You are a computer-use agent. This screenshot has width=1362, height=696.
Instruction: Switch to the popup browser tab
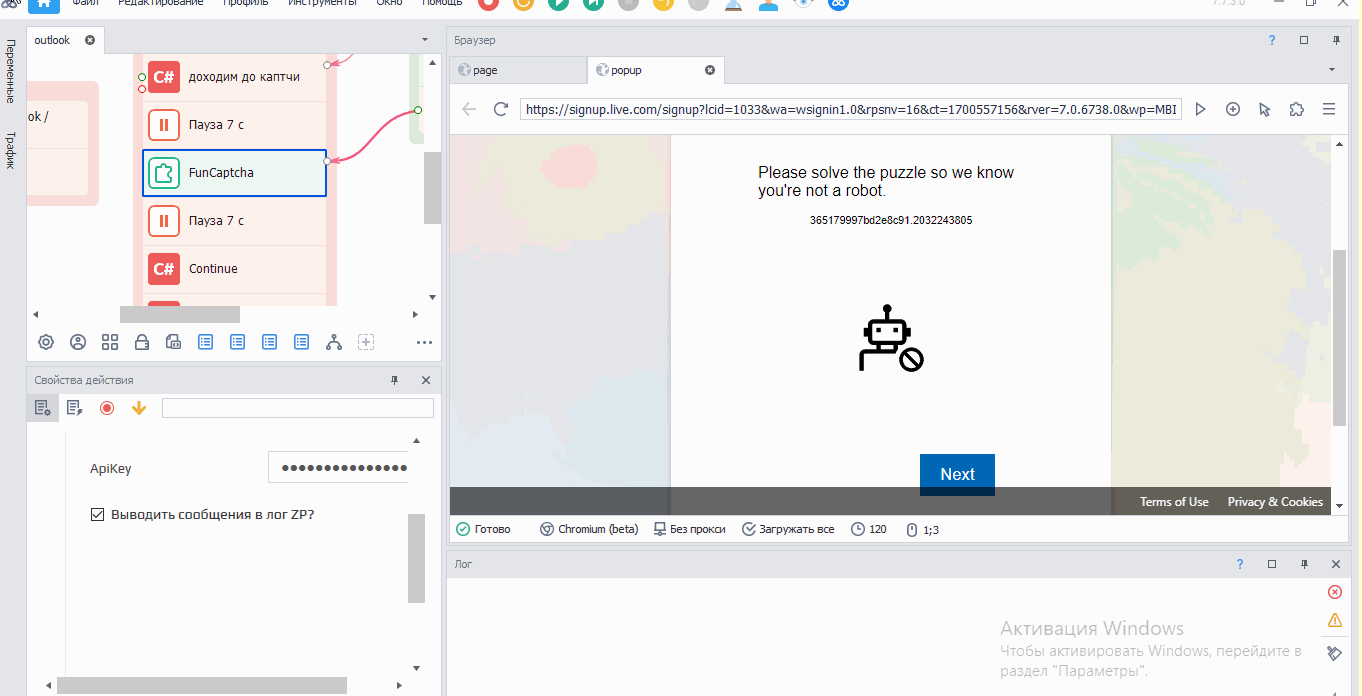pos(655,70)
